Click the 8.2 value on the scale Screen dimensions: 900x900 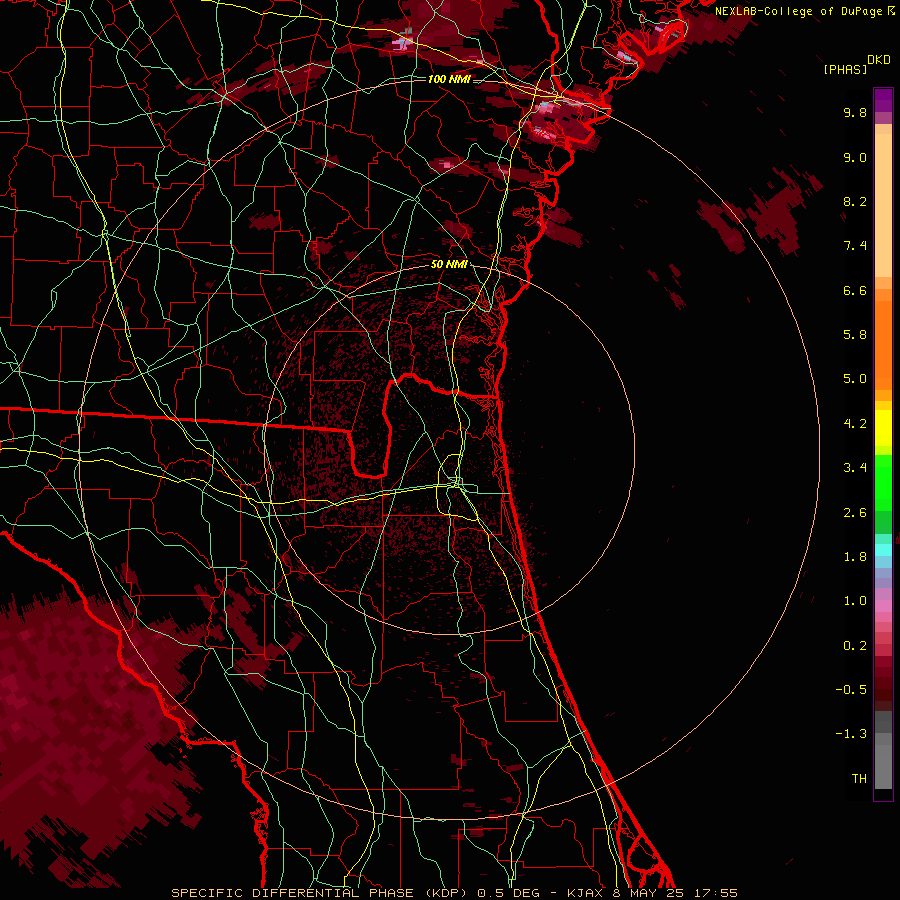click(855, 201)
